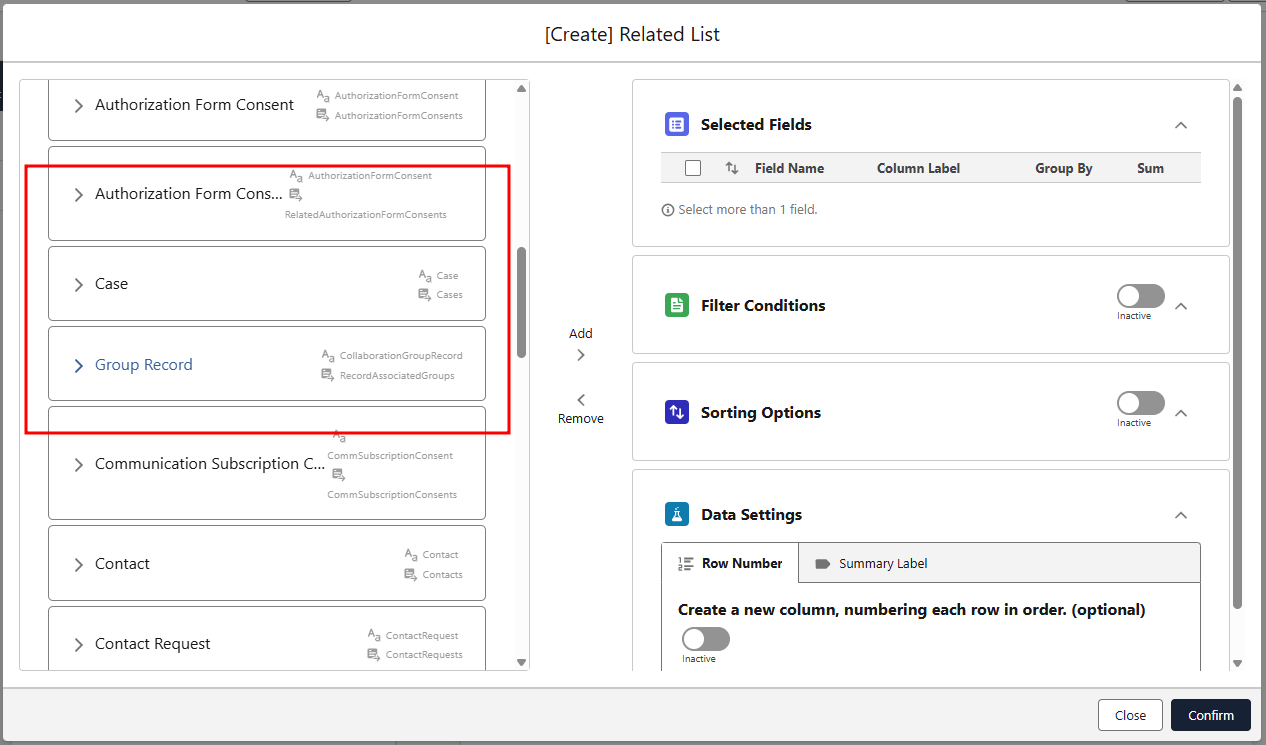Expand the Group Record chevron
Screen dimensions: 1266x745
79,366
